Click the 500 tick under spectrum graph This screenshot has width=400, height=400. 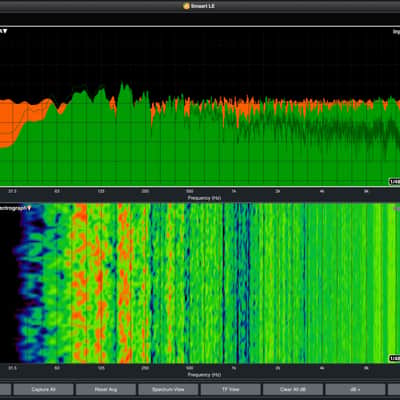[189, 191]
